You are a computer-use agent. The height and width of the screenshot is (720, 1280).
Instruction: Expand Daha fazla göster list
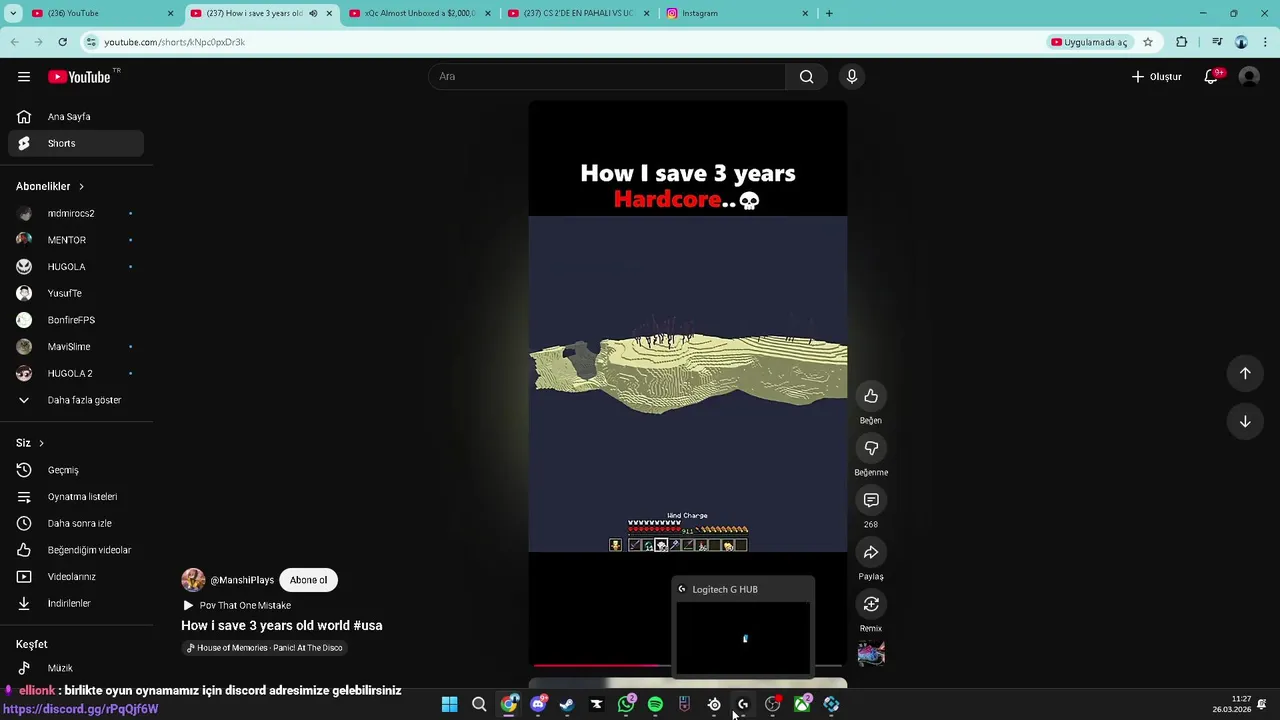76,400
